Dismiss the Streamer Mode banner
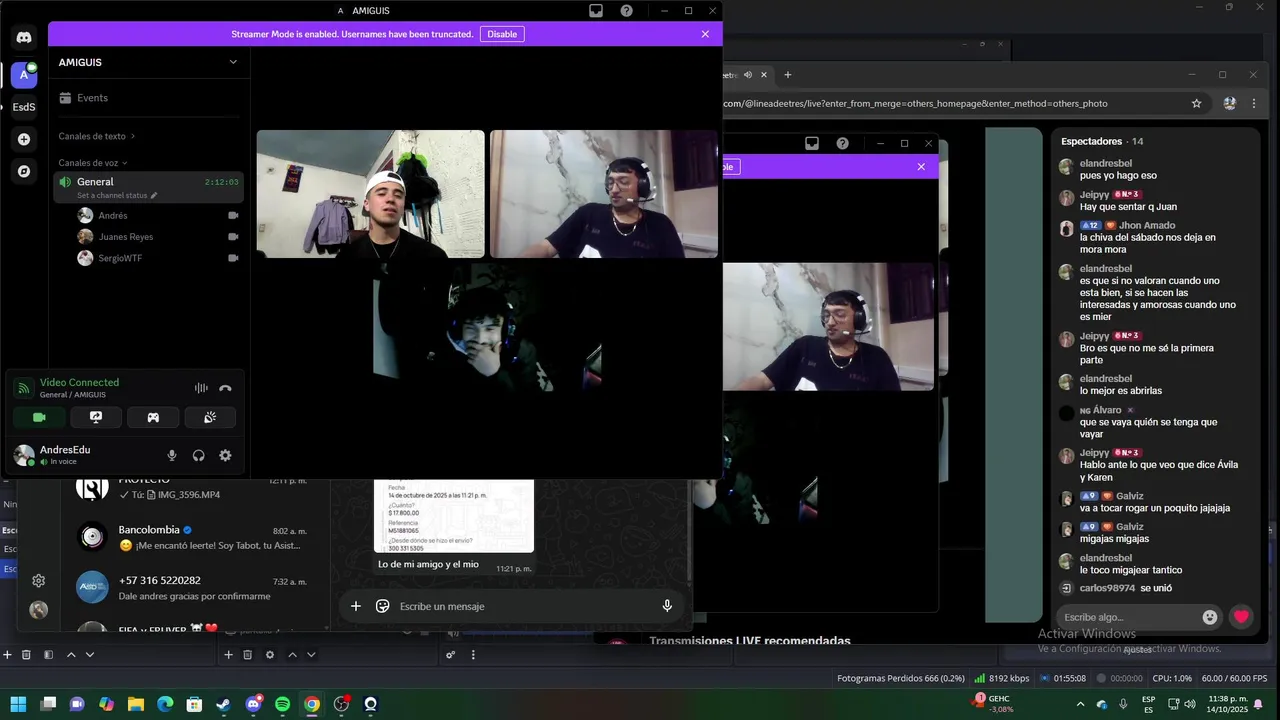The width and height of the screenshot is (1280, 720). [705, 34]
